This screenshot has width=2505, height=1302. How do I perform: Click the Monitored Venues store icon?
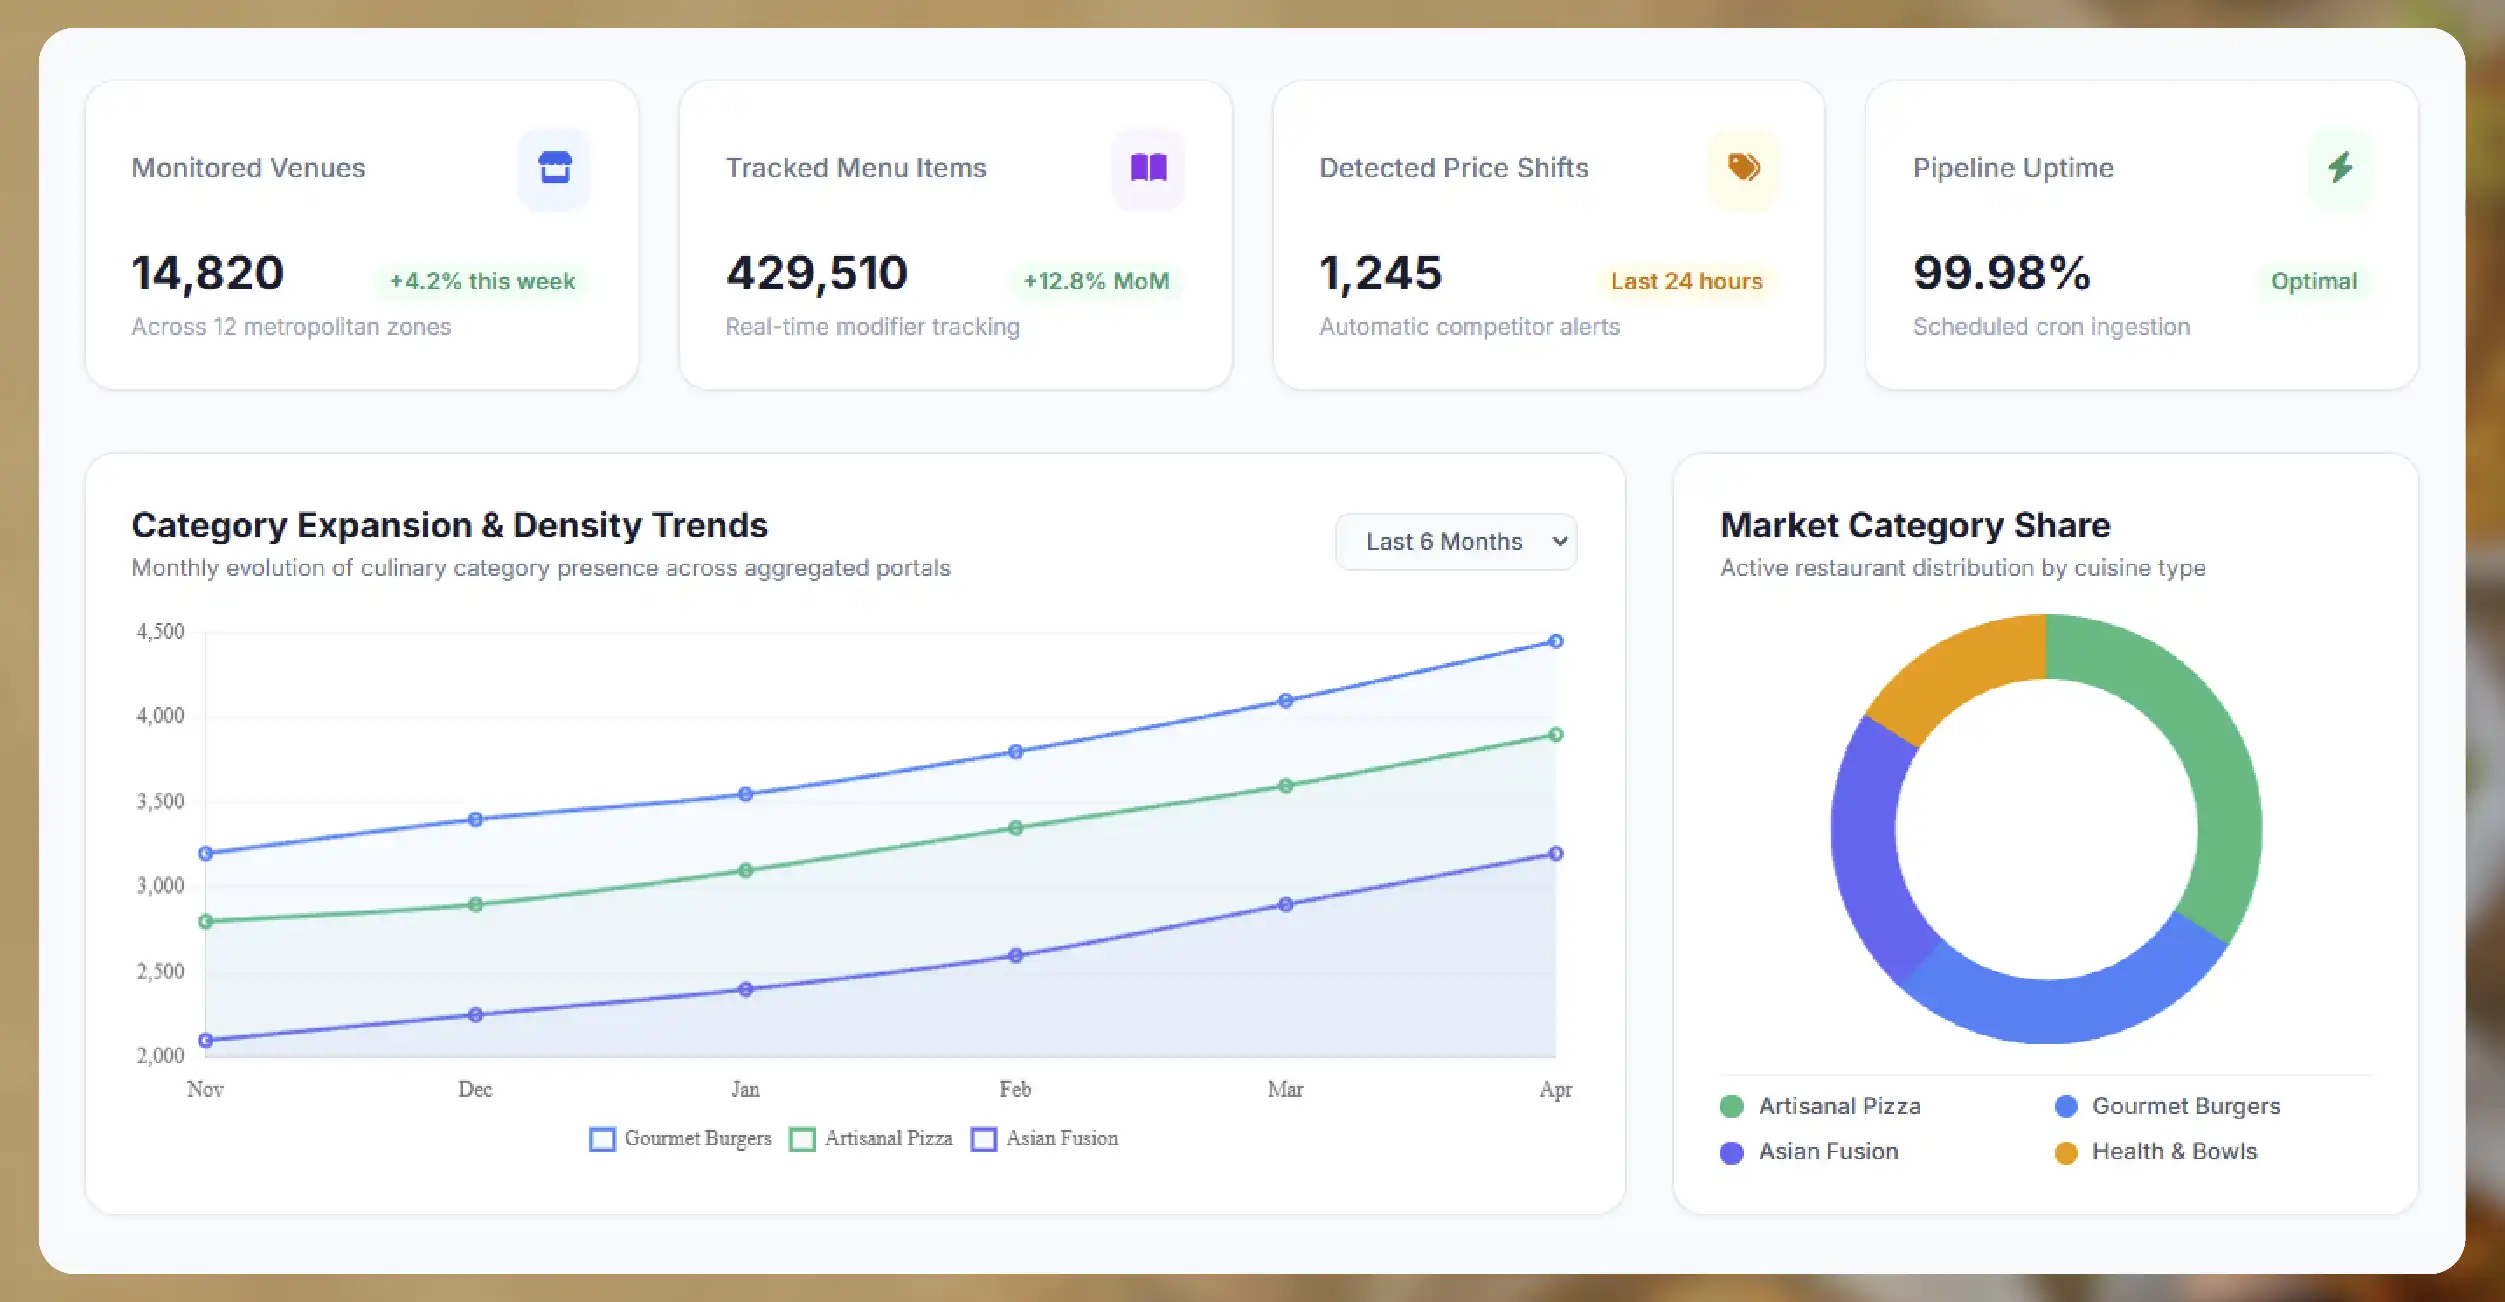coord(555,168)
